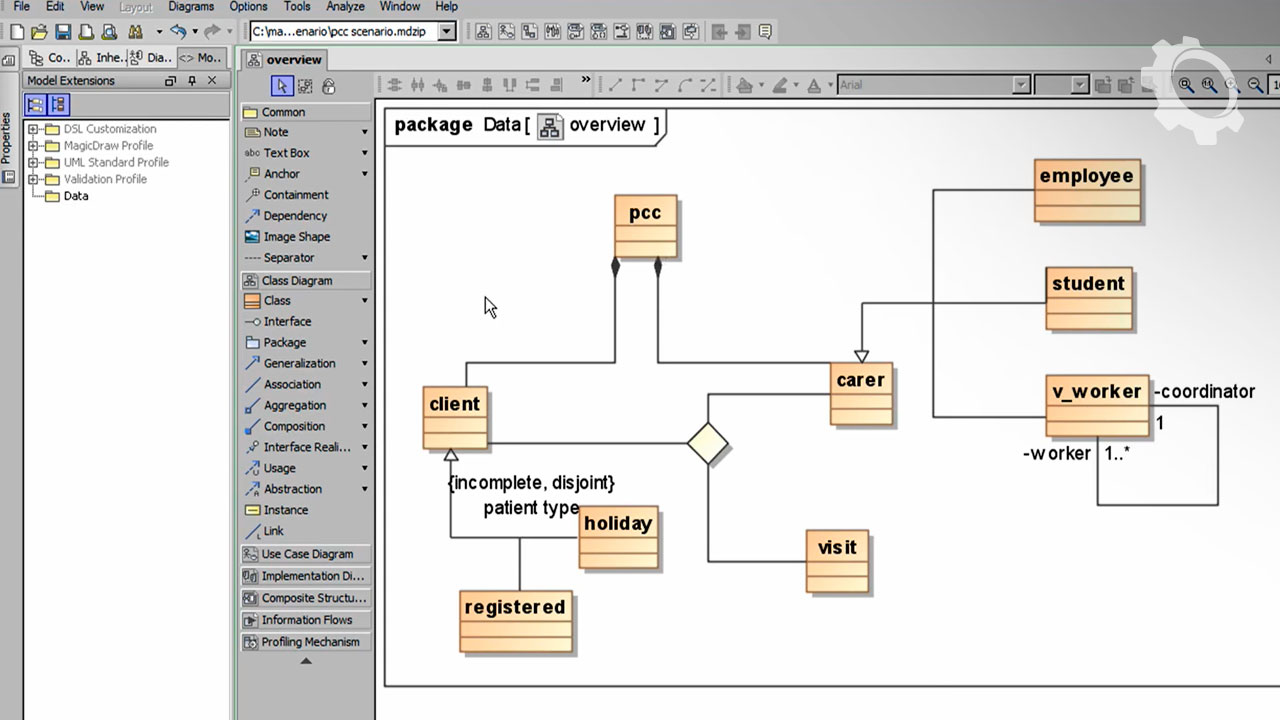
Task: Toggle auto-hide pin on Model Extensions panel
Action: 191,81
